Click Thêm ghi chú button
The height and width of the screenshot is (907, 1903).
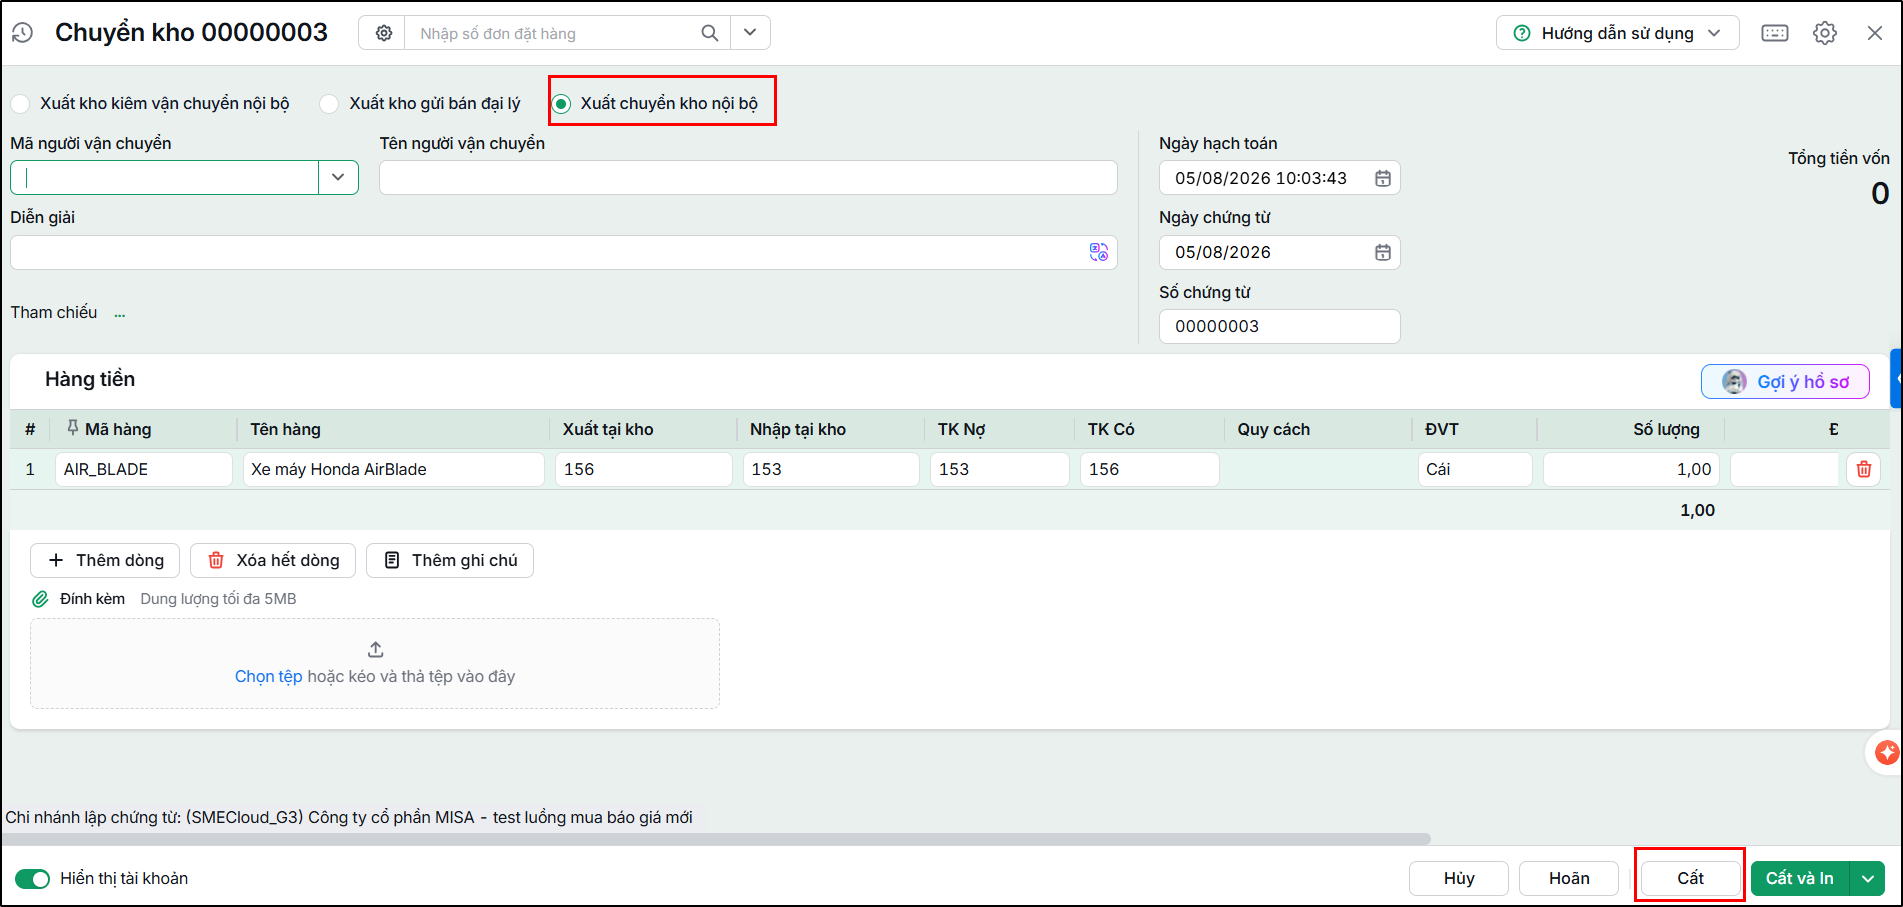450,560
